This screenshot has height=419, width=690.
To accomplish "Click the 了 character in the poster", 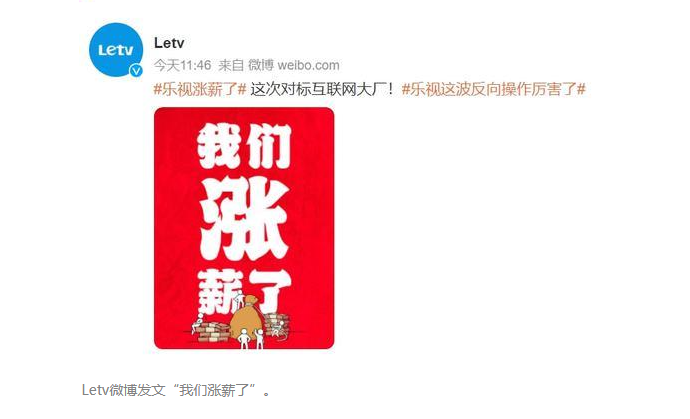I will click(269, 290).
